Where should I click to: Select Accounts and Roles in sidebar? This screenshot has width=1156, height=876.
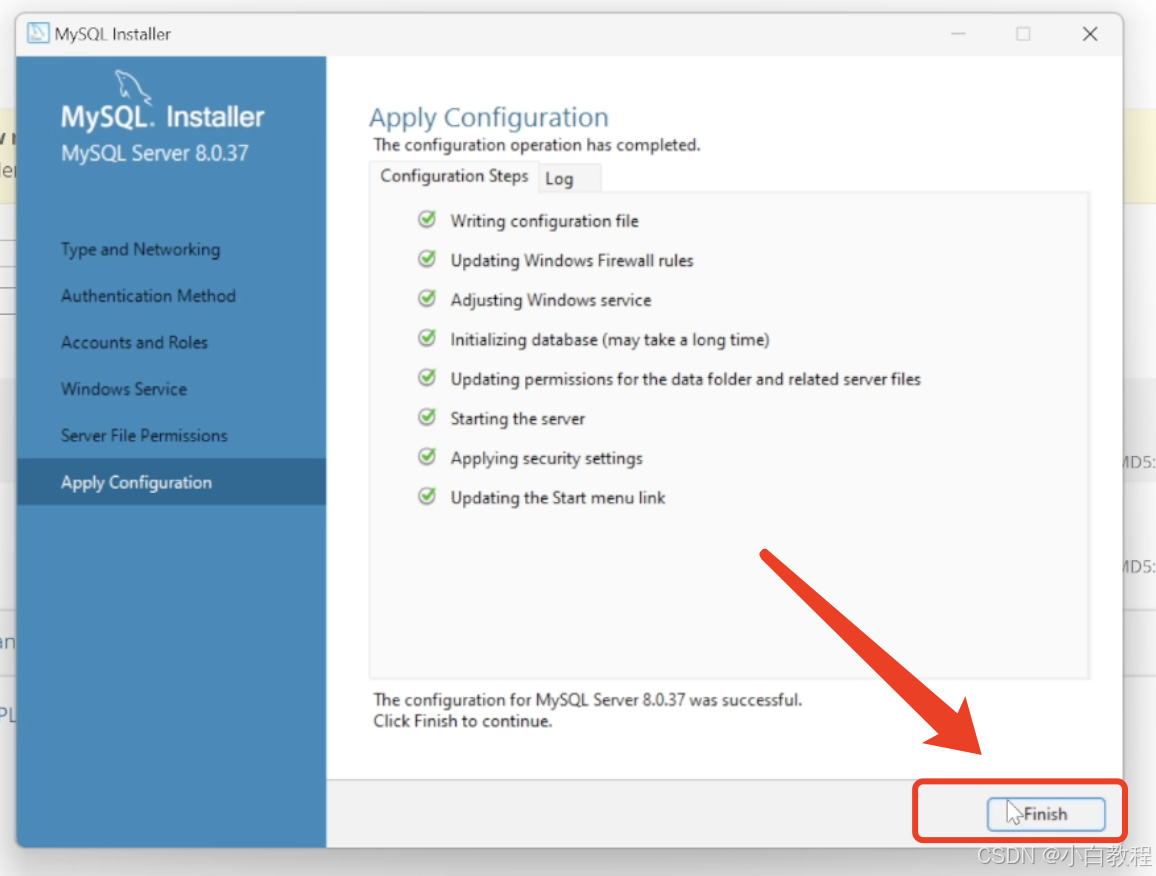(x=134, y=342)
